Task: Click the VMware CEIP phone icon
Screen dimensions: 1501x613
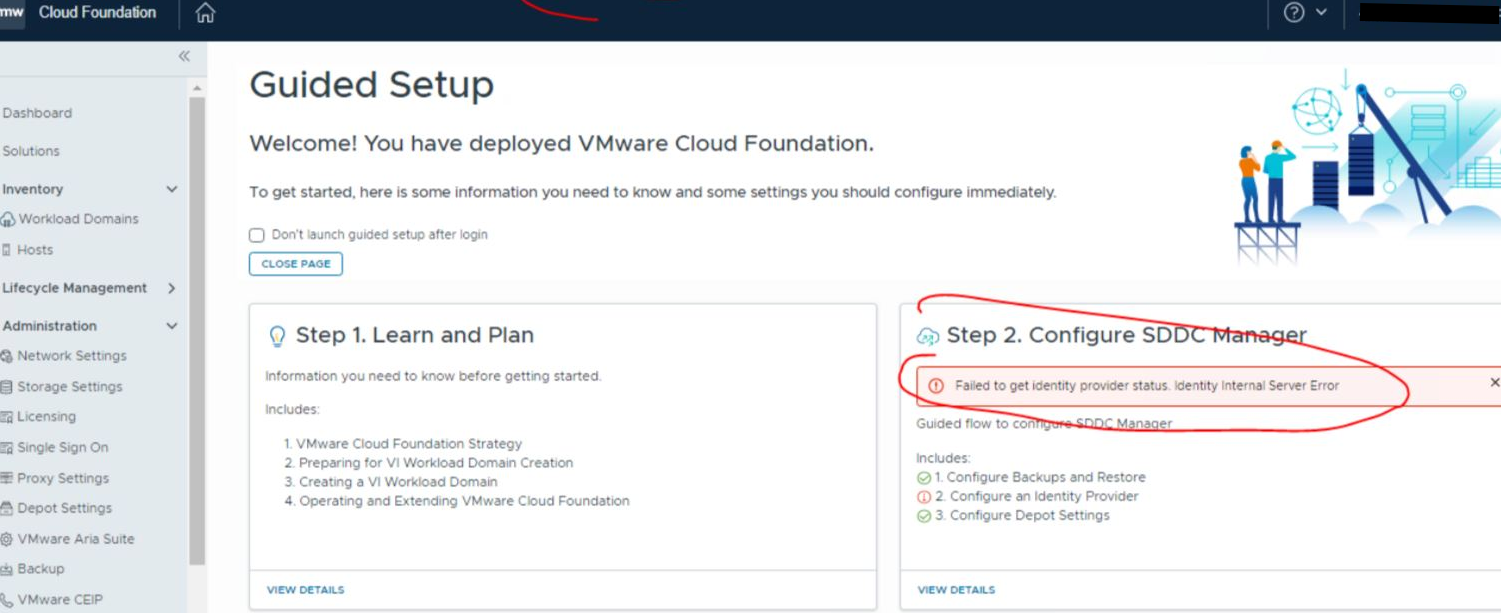Action: [x=7, y=600]
